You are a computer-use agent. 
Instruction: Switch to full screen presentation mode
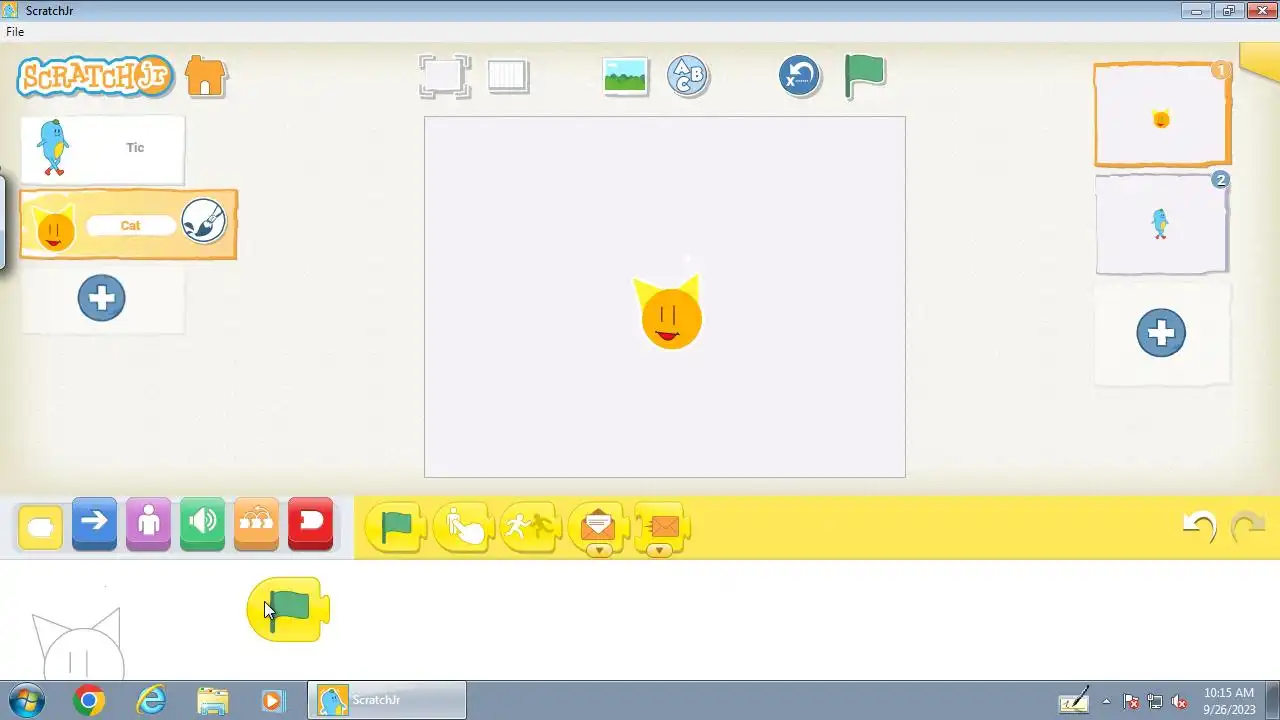click(444, 76)
